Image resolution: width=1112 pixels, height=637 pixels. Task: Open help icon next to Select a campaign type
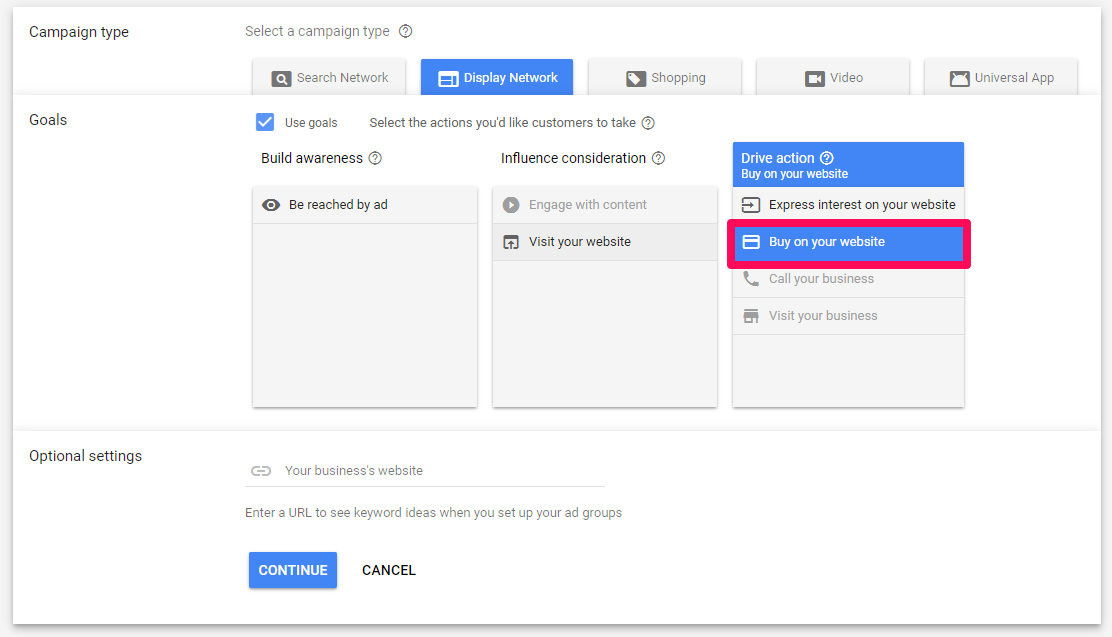click(406, 31)
